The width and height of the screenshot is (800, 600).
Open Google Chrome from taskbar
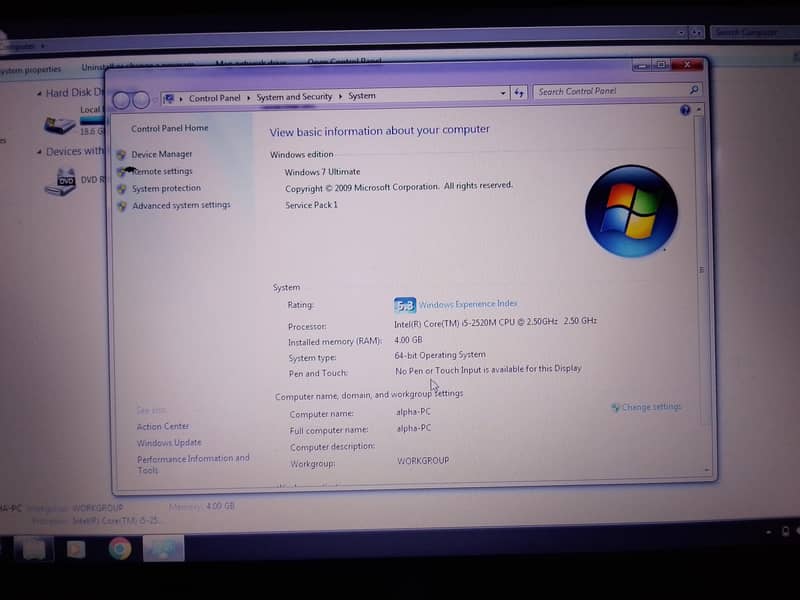120,548
